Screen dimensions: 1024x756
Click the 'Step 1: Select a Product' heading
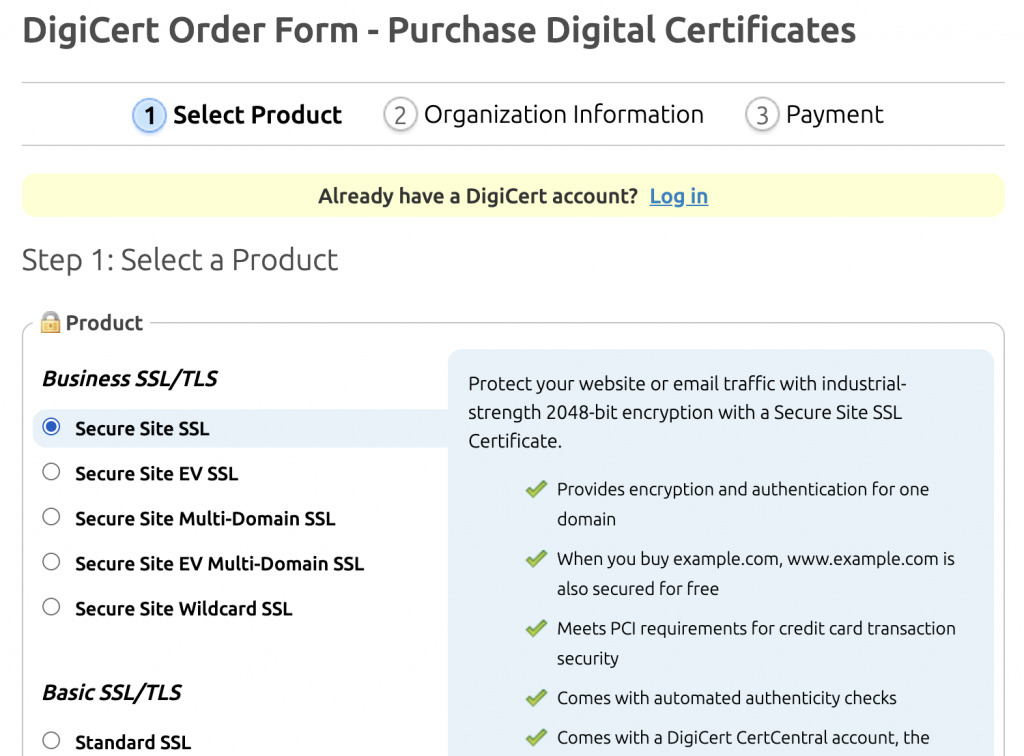180,260
